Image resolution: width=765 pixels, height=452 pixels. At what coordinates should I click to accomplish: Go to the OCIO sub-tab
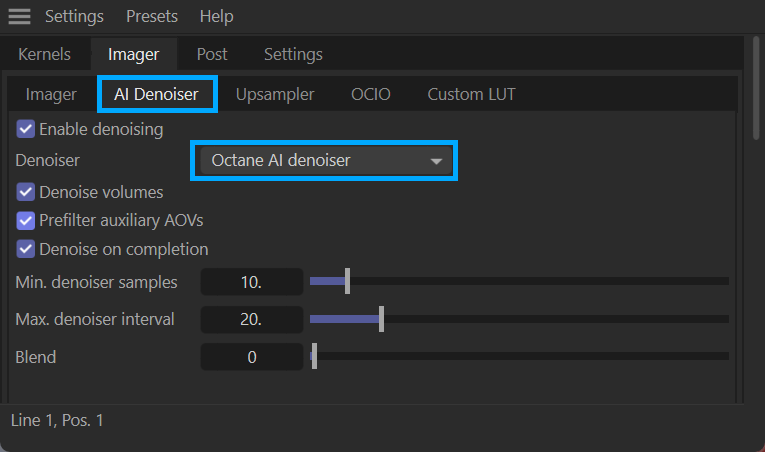370,95
